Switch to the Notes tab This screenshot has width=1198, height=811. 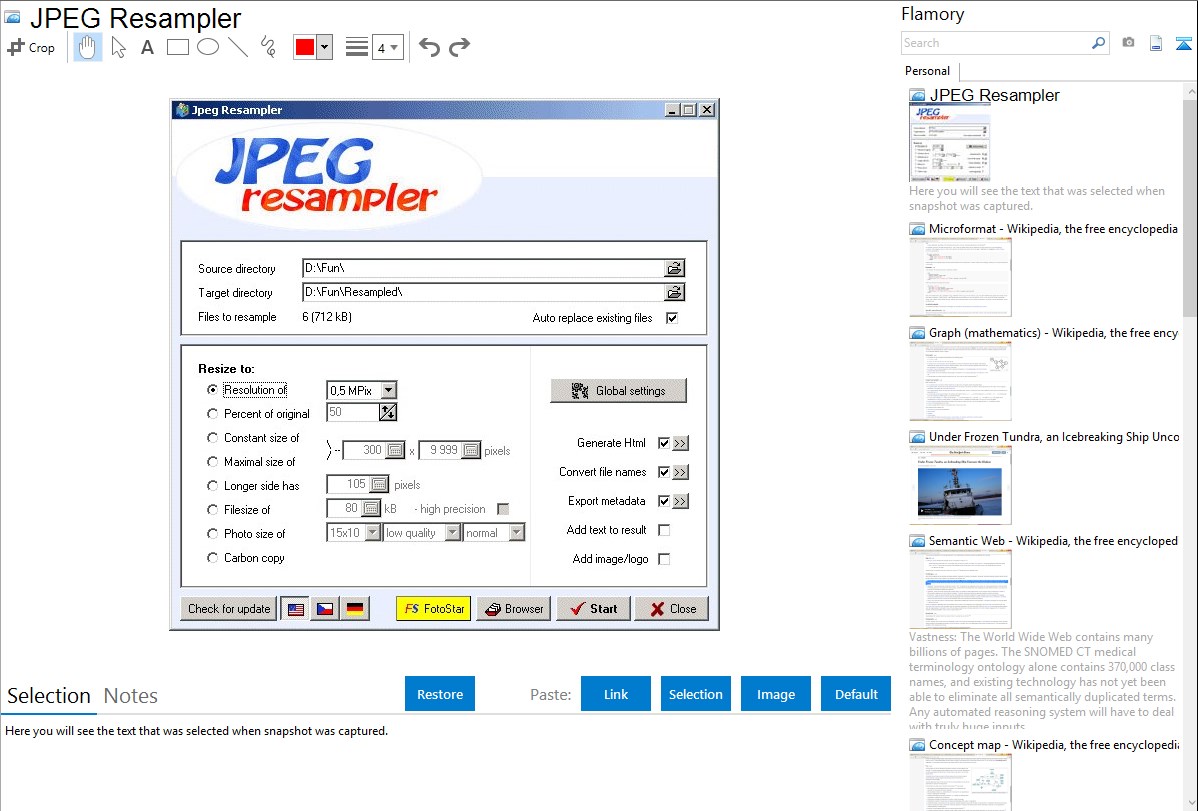pyautogui.click(x=131, y=696)
